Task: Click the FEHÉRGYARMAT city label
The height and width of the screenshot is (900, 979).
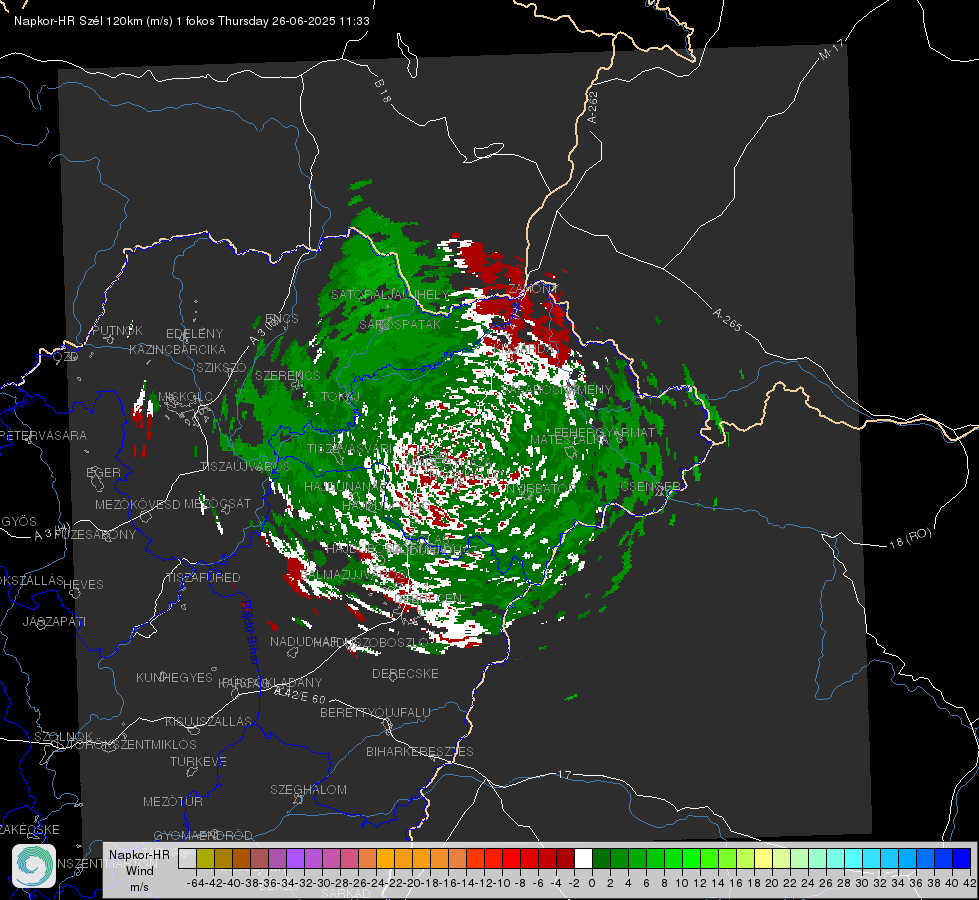Action: click(605, 432)
